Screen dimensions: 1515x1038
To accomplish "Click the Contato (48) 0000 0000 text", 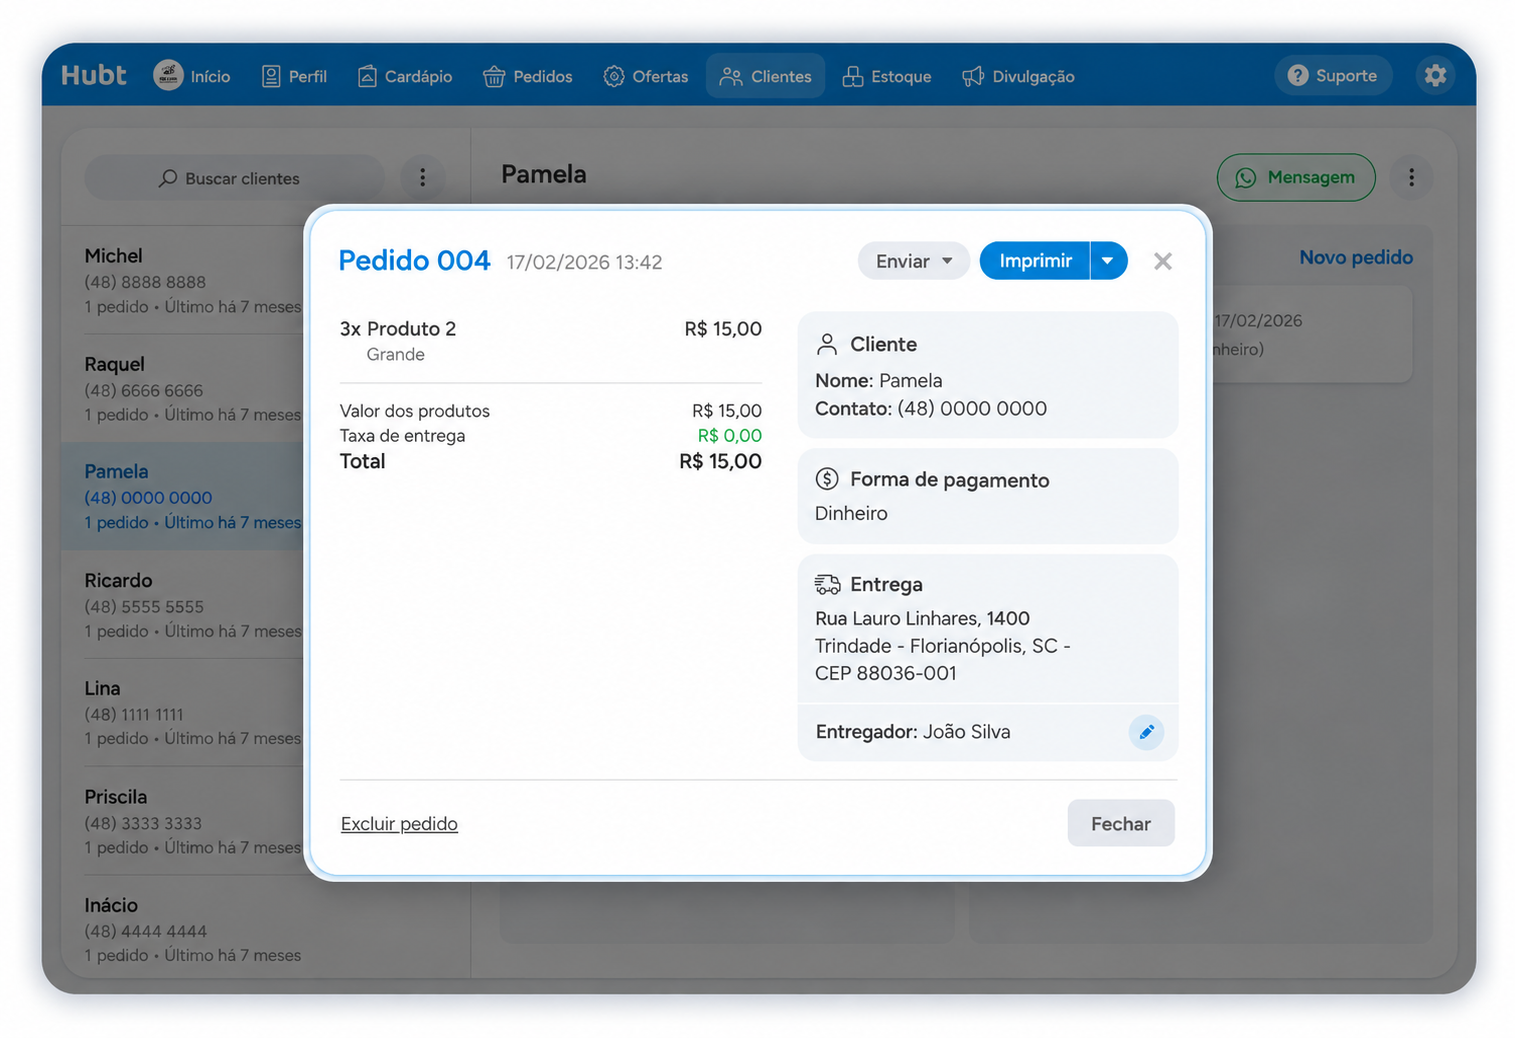I will (931, 408).
